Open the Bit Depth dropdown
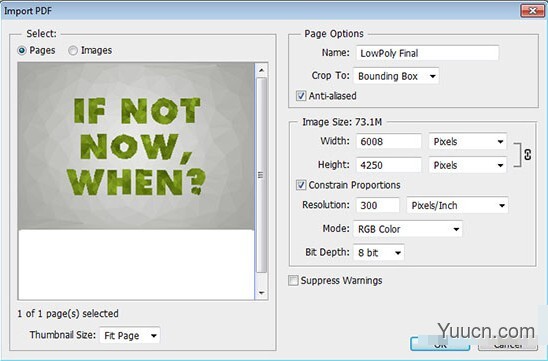Viewport: 548px width, 361px height. click(x=379, y=252)
